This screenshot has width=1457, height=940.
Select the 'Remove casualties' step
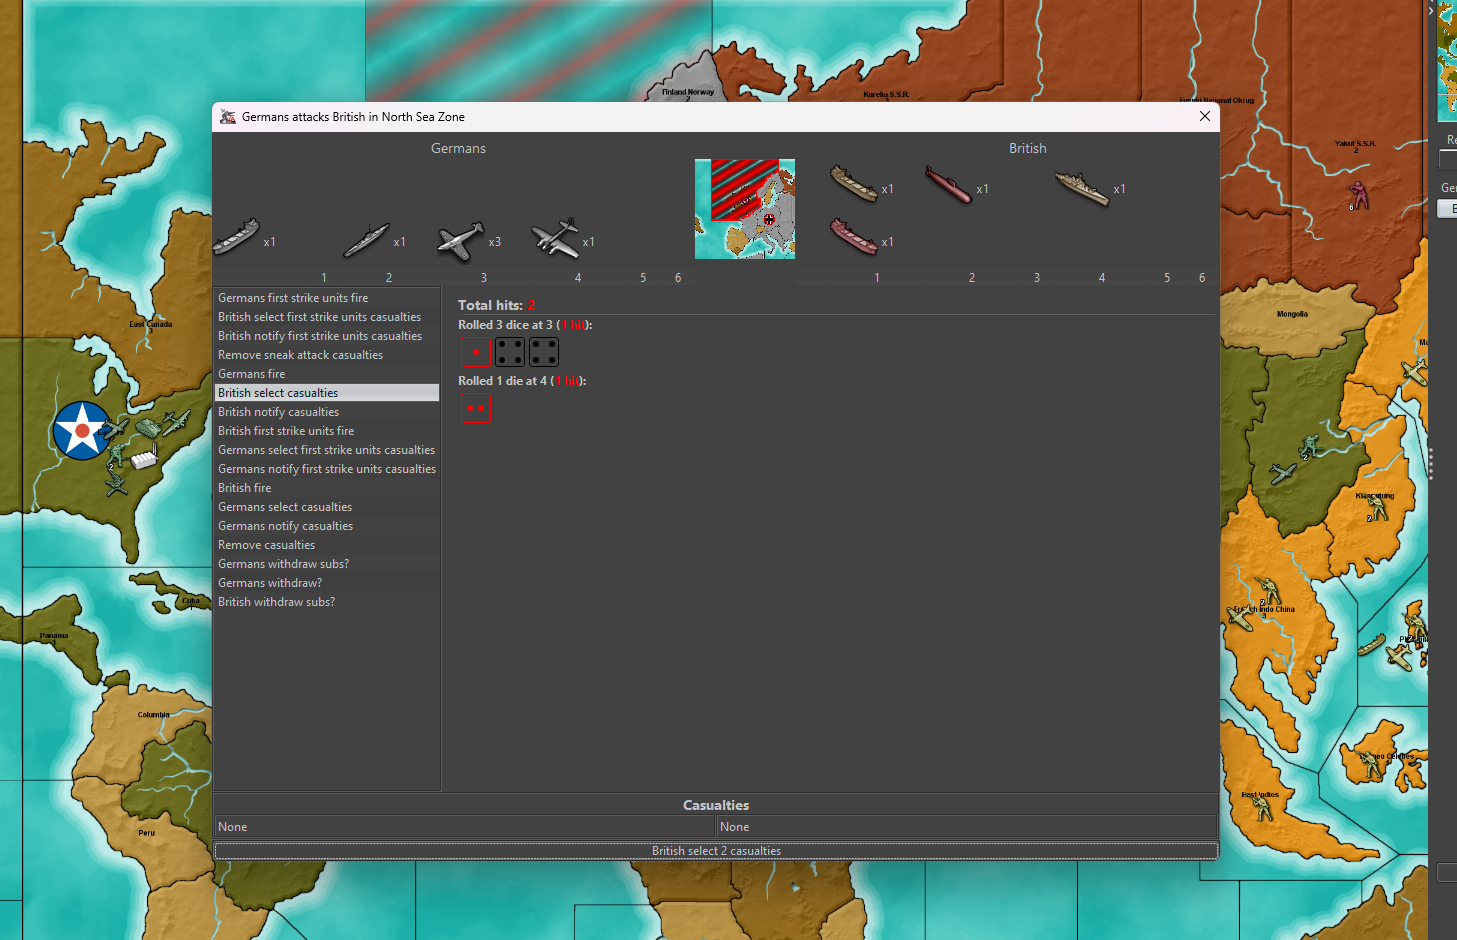point(327,545)
